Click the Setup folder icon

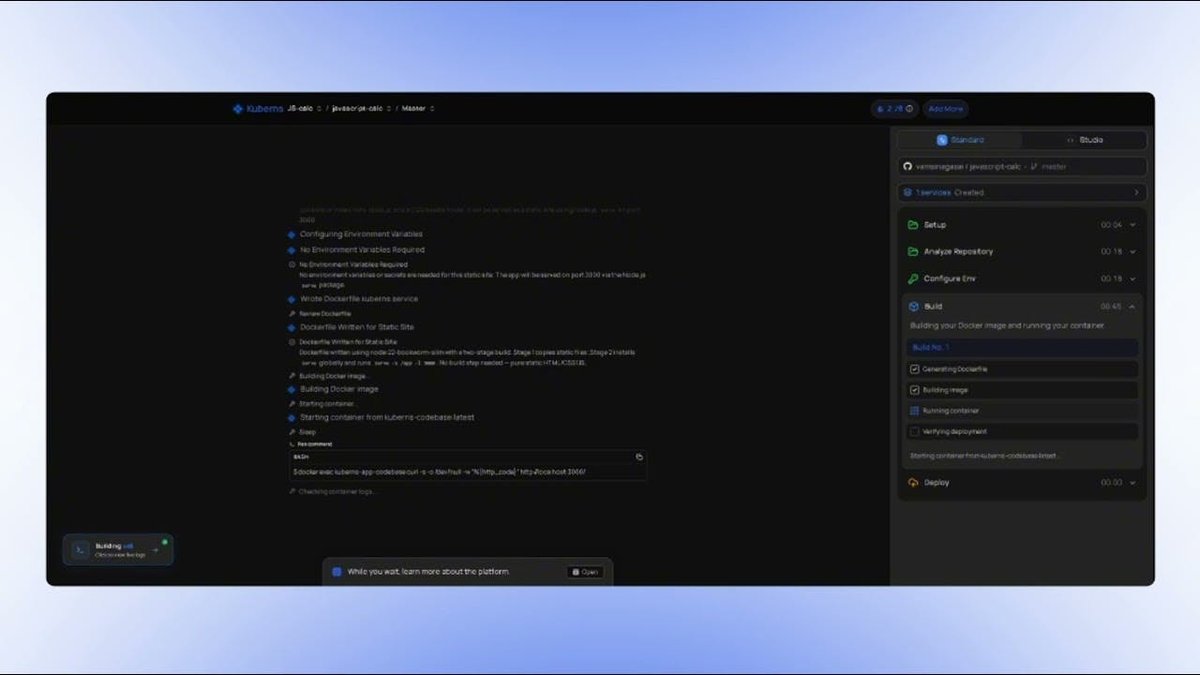point(913,225)
